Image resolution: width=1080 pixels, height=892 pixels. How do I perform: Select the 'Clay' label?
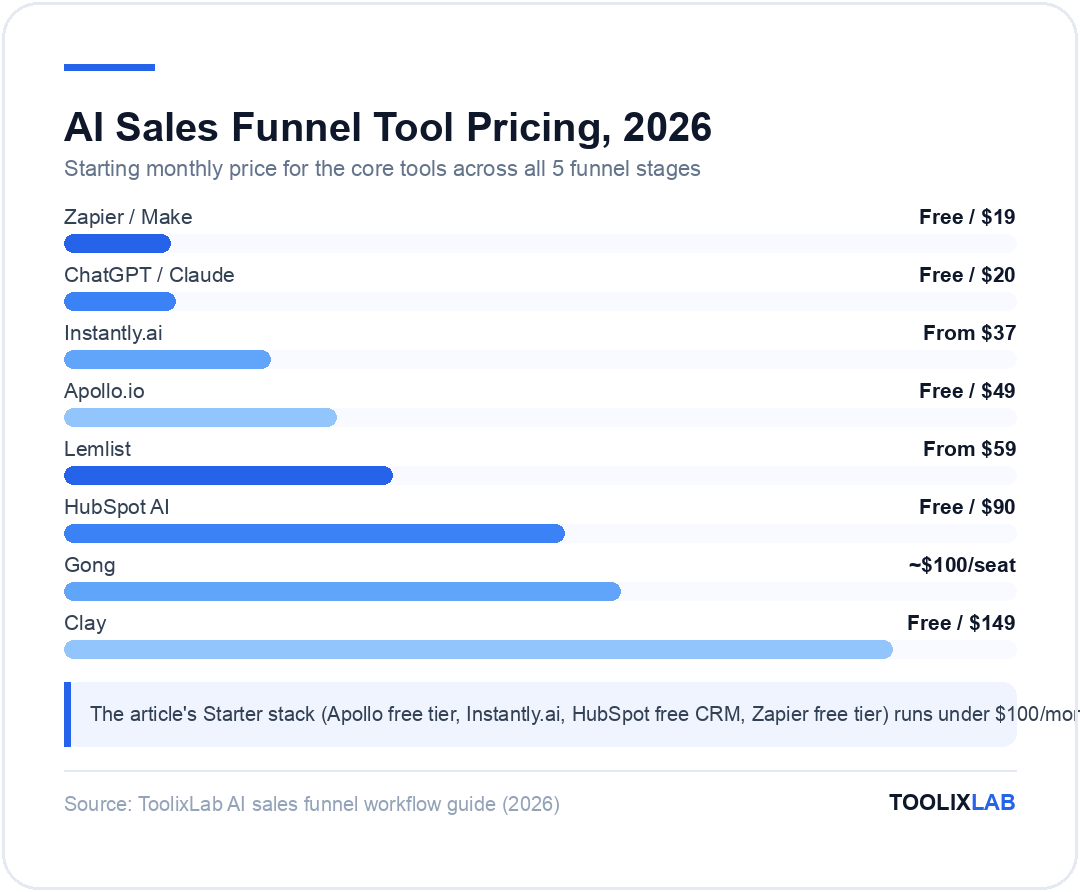85,623
